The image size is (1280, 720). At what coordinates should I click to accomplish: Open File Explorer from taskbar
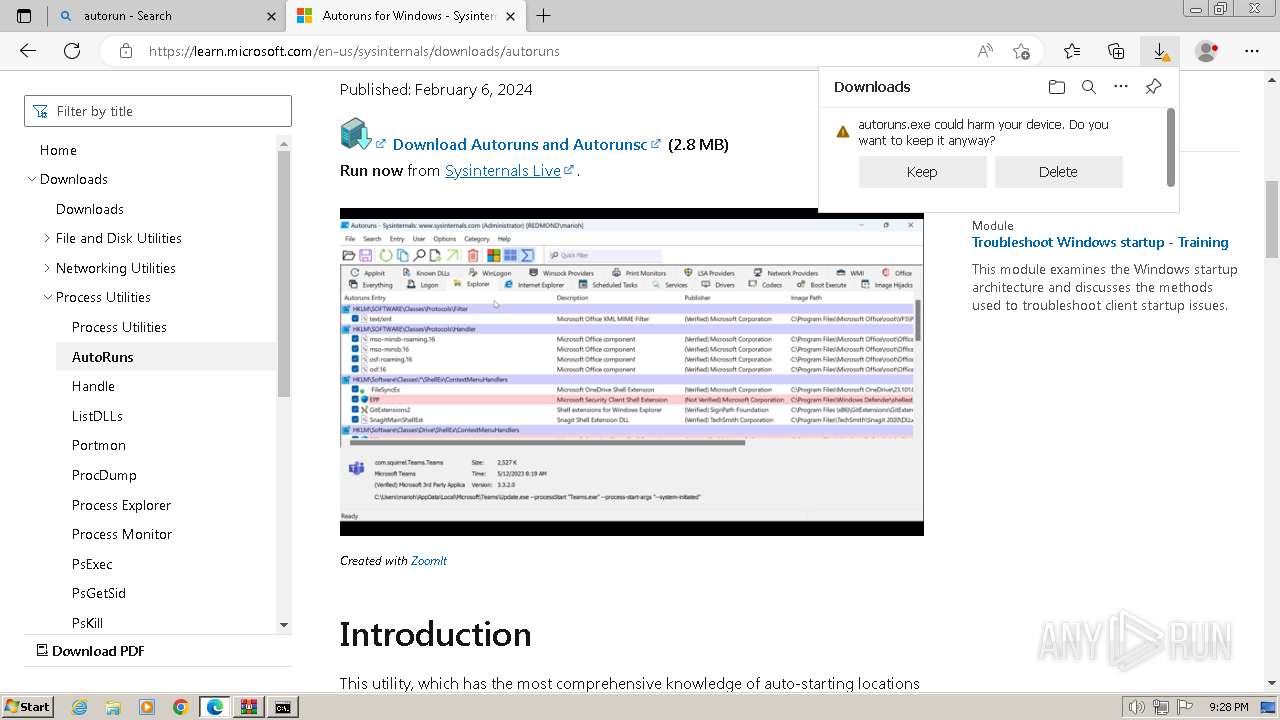coord(113,707)
